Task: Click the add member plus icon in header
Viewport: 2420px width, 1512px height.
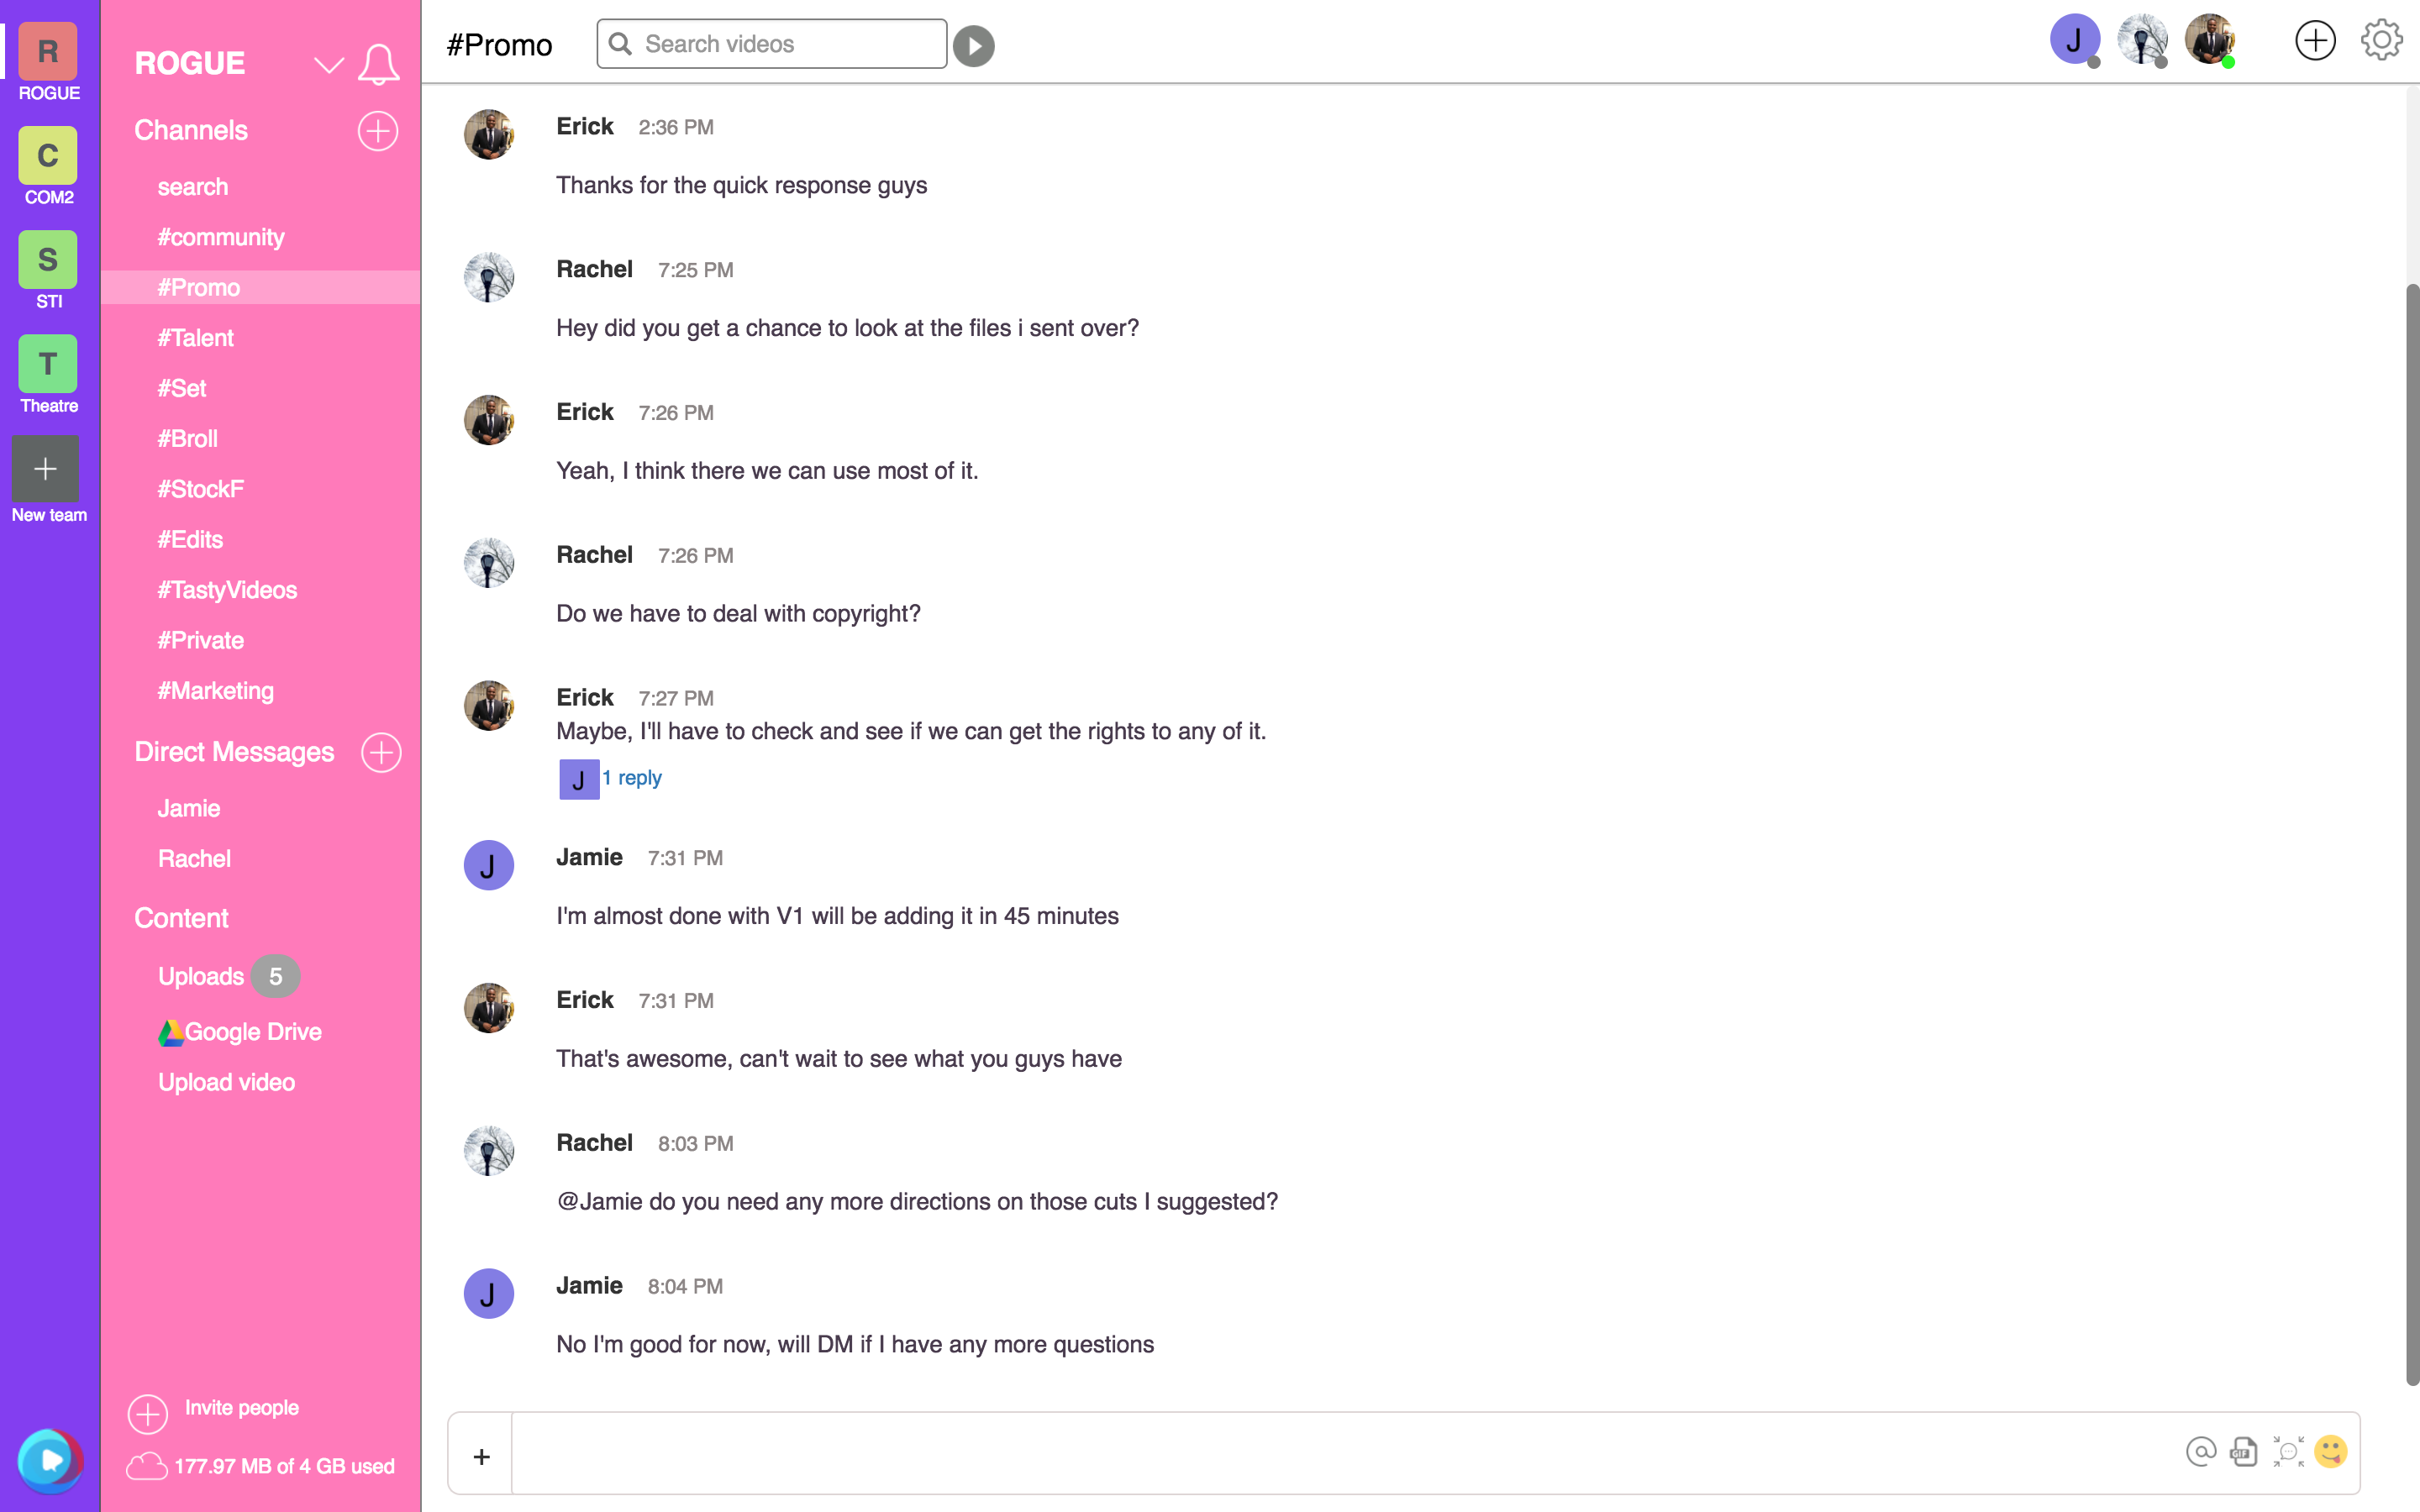Action: point(2315,41)
